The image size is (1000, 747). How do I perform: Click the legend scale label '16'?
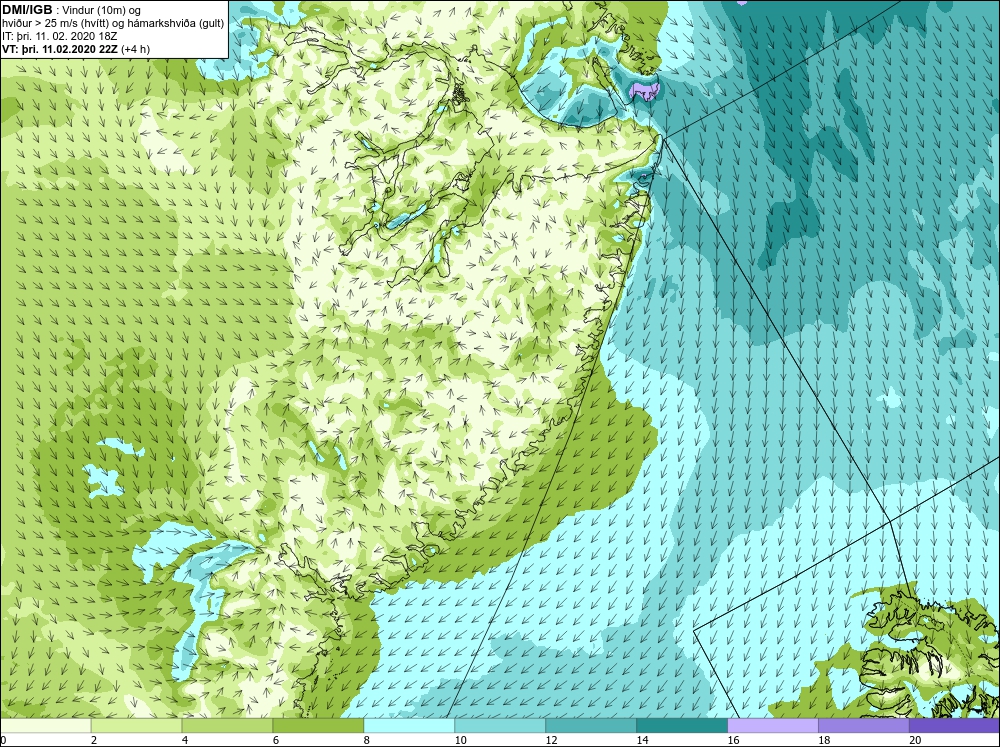(x=733, y=740)
